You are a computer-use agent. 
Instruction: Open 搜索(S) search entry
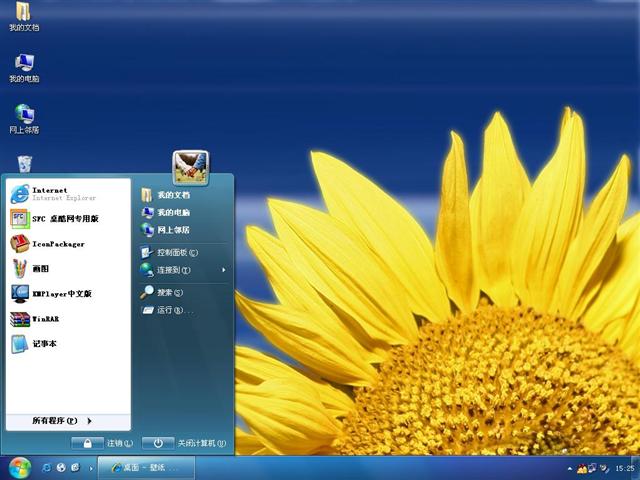[x=183, y=292]
